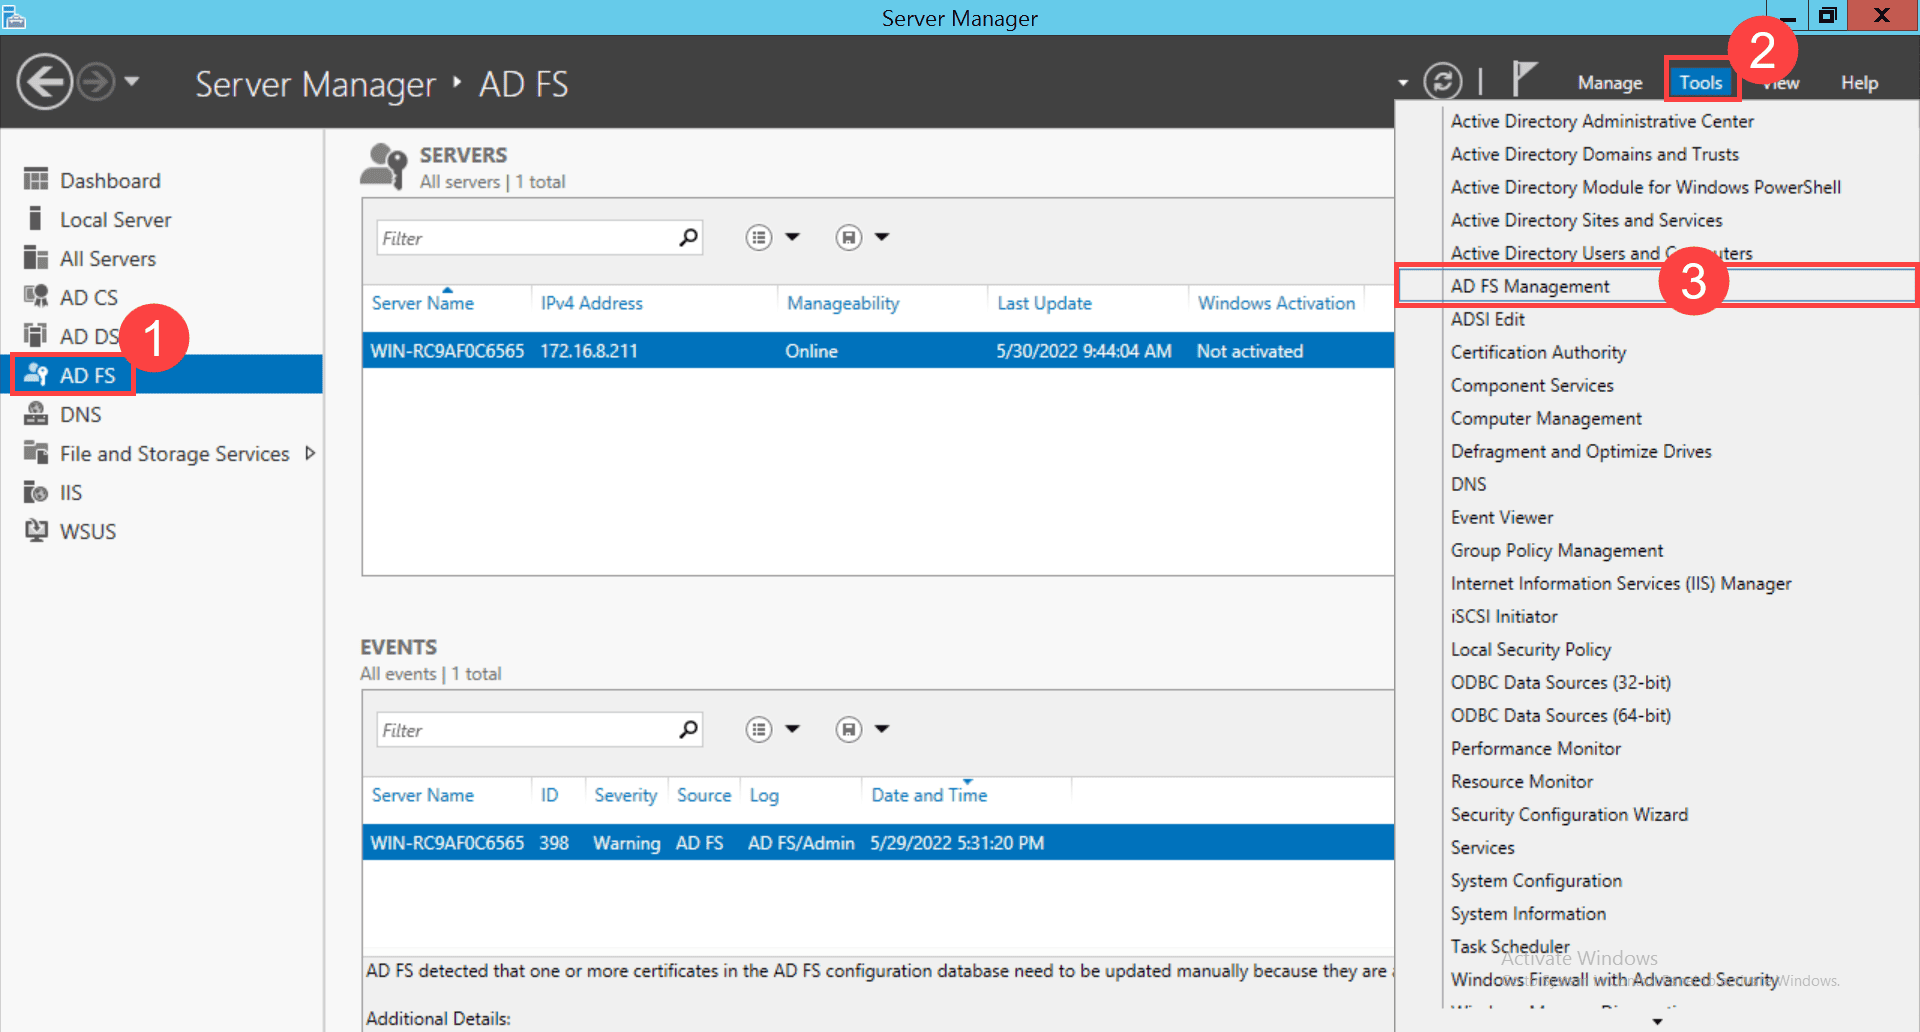Open the Dashboard from the sidebar

110,180
